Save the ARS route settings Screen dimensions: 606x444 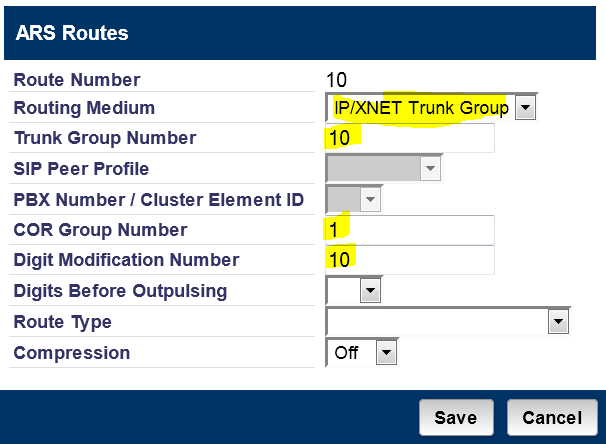[456, 417]
